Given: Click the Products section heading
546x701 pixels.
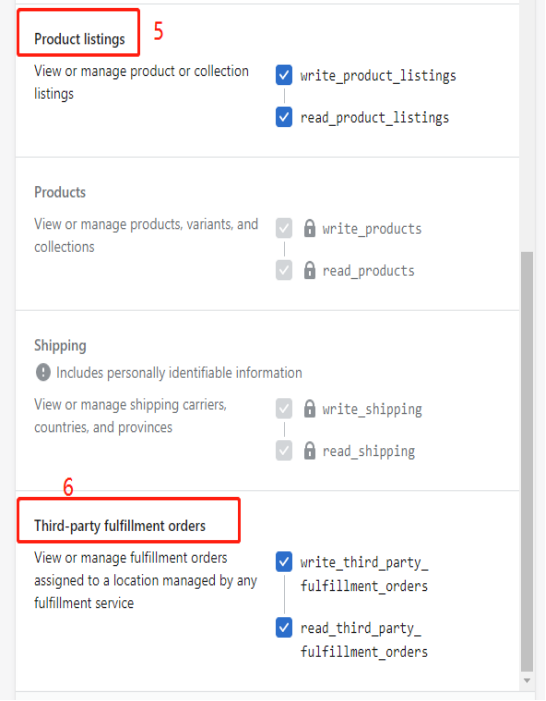Looking at the screenshot, I should pyautogui.click(x=60, y=192).
